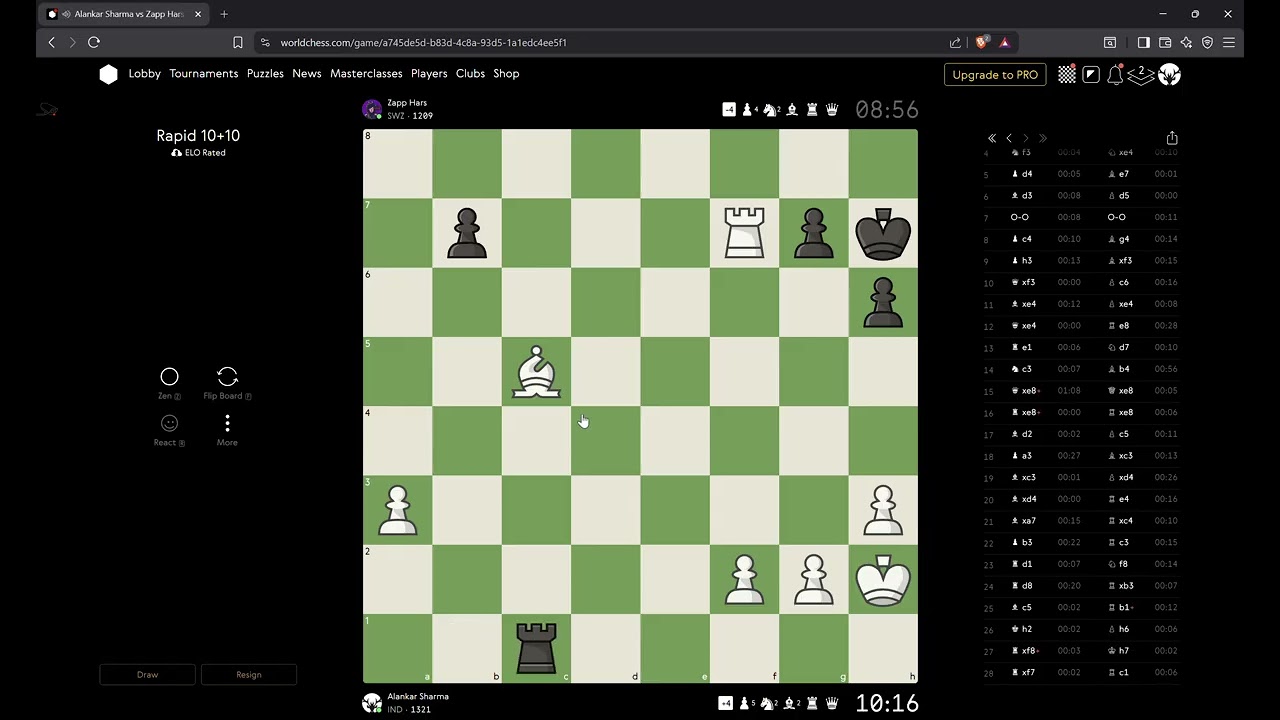Viewport: 1280px width, 720px height.
Task: Select move 27 white 'xf8'
Action: 1028,651
